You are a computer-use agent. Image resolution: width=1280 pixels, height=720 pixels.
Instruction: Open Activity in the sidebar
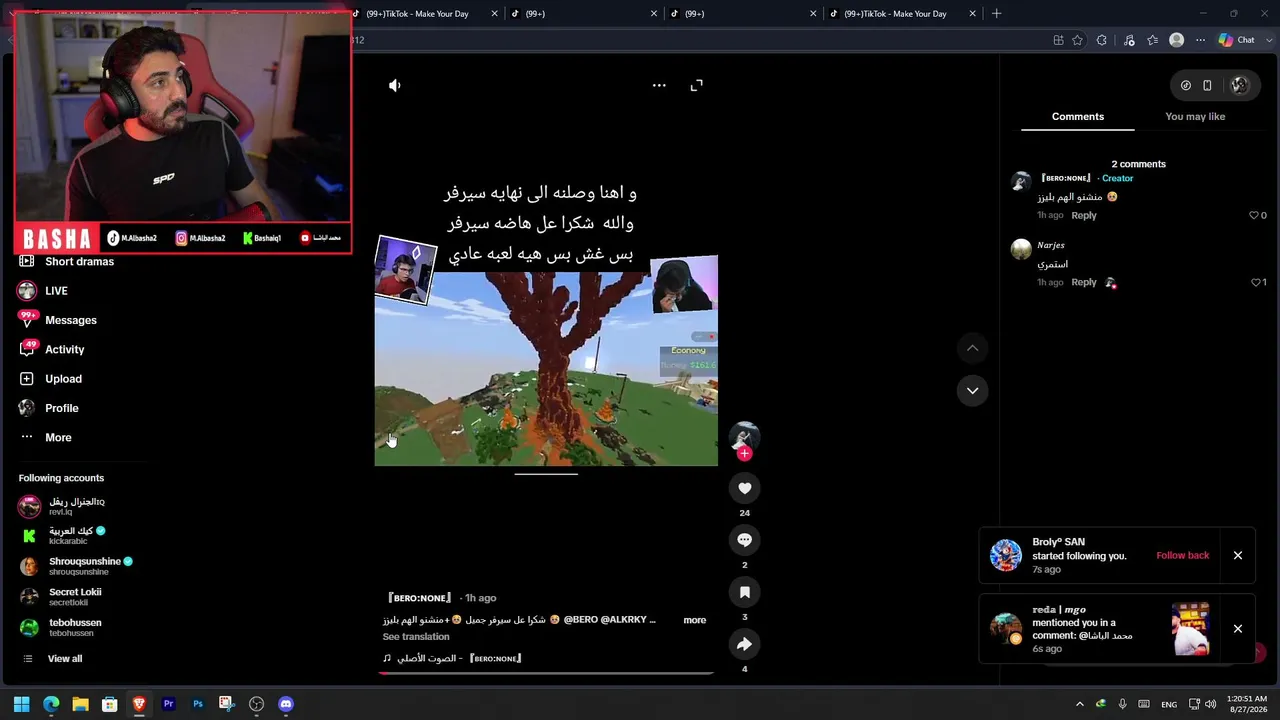point(65,350)
